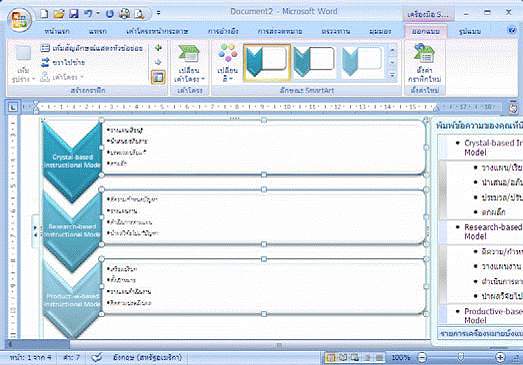Open the เค้าโครง (Layout) dropdown in Create Graphic
Viewport: 523px width, 365px height.
click(x=62, y=77)
